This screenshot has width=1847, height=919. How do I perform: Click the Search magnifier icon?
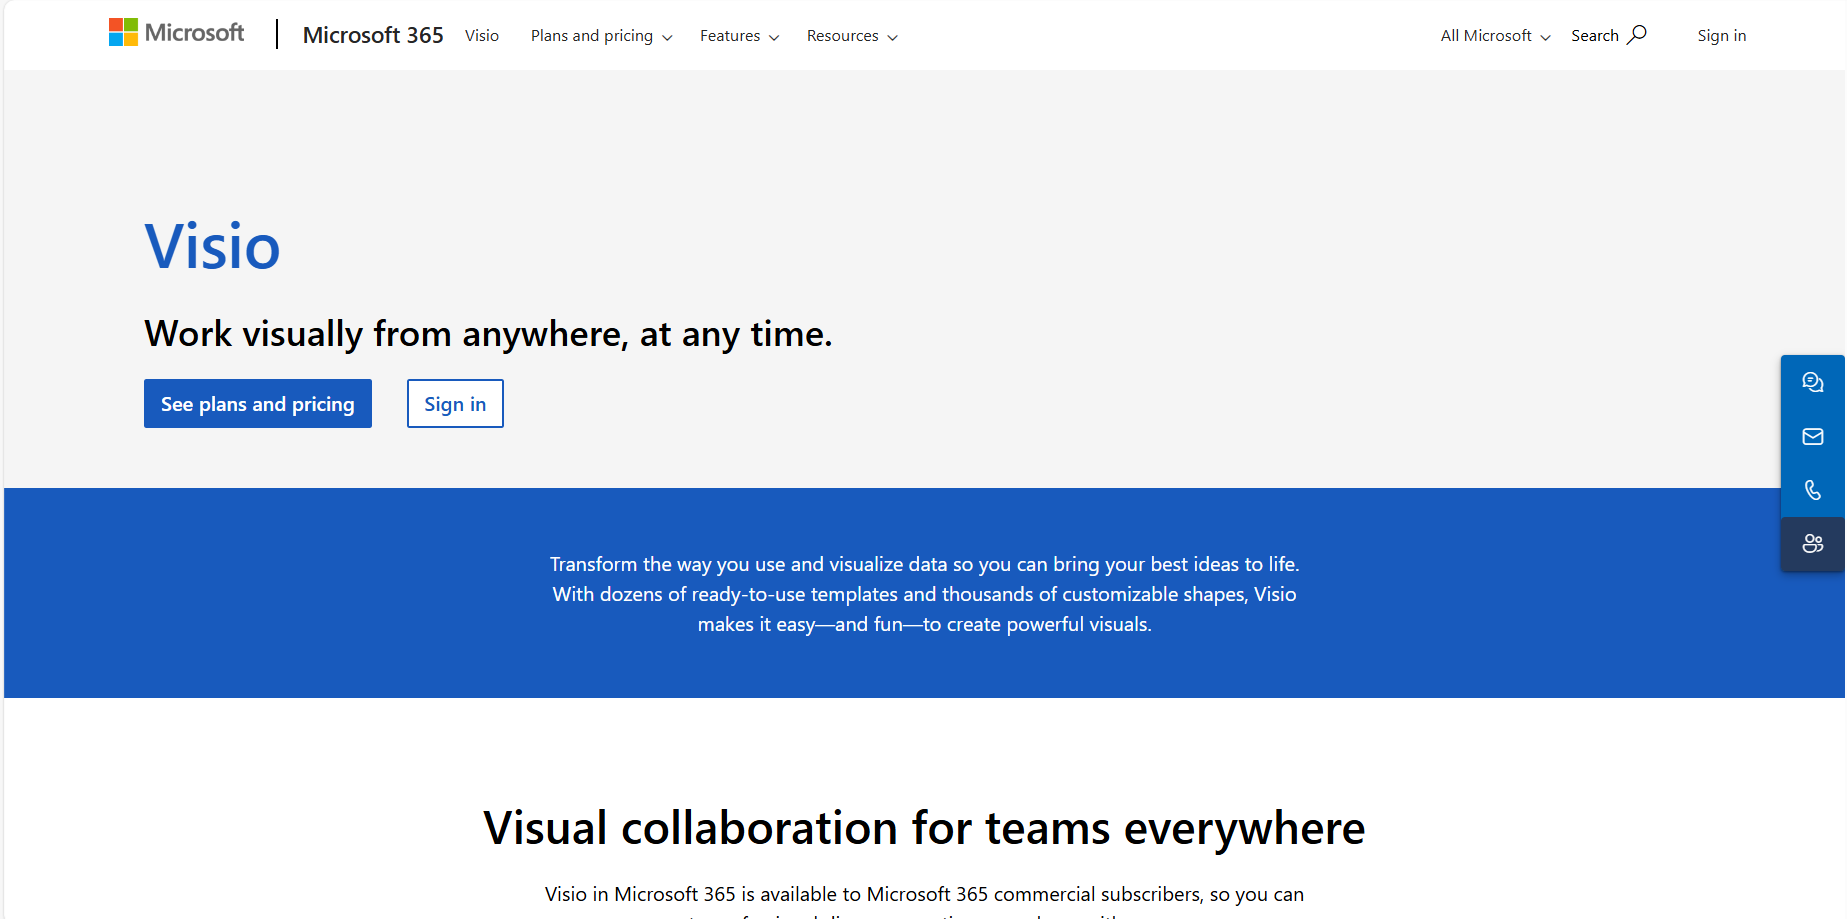click(x=1637, y=35)
